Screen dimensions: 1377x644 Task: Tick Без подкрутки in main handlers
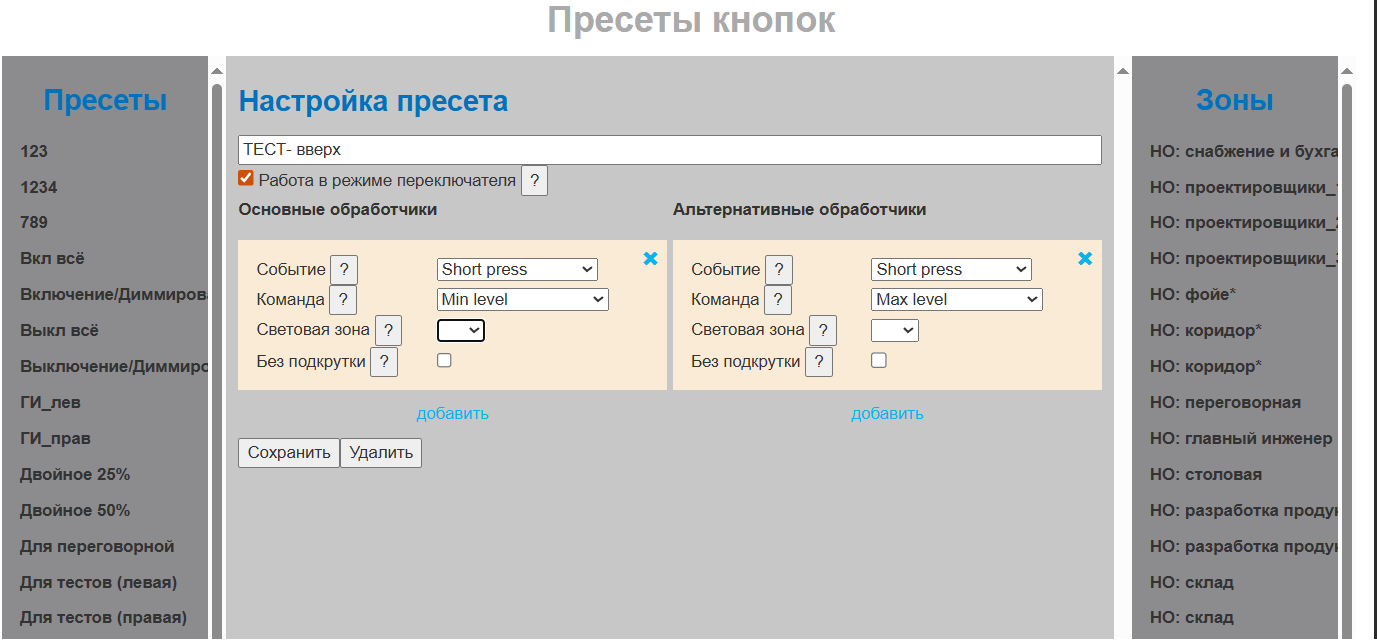pyautogui.click(x=444, y=361)
